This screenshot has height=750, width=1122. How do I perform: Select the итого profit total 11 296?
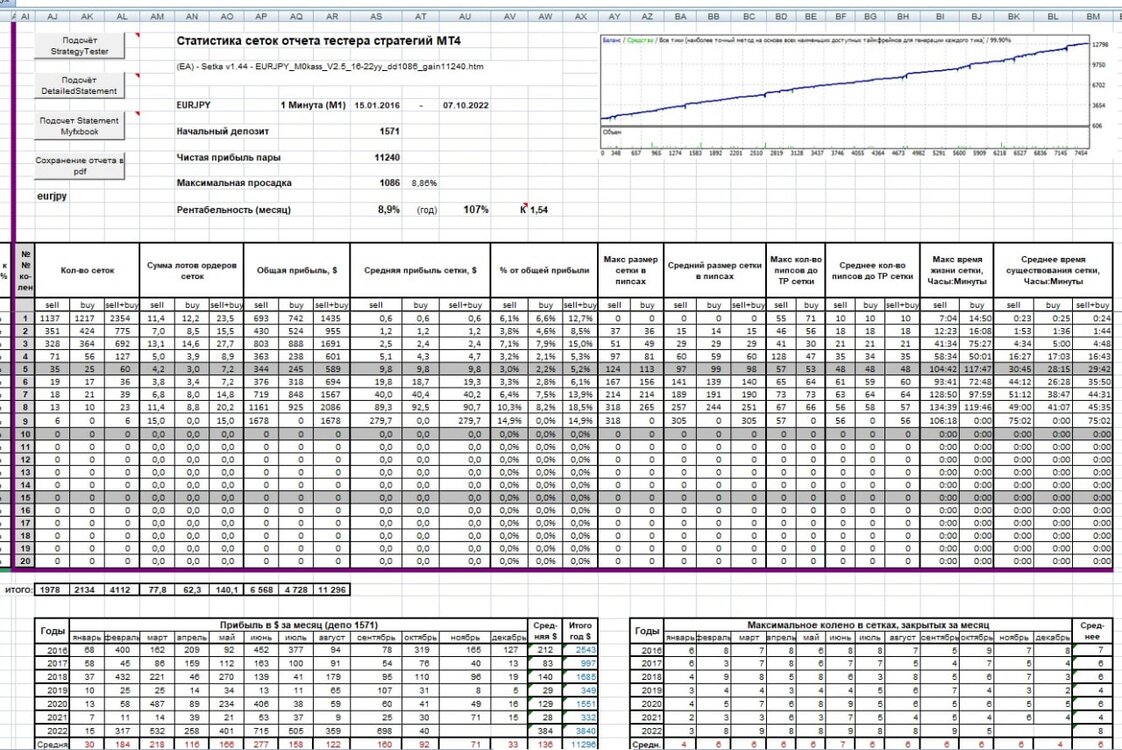tap(332, 590)
